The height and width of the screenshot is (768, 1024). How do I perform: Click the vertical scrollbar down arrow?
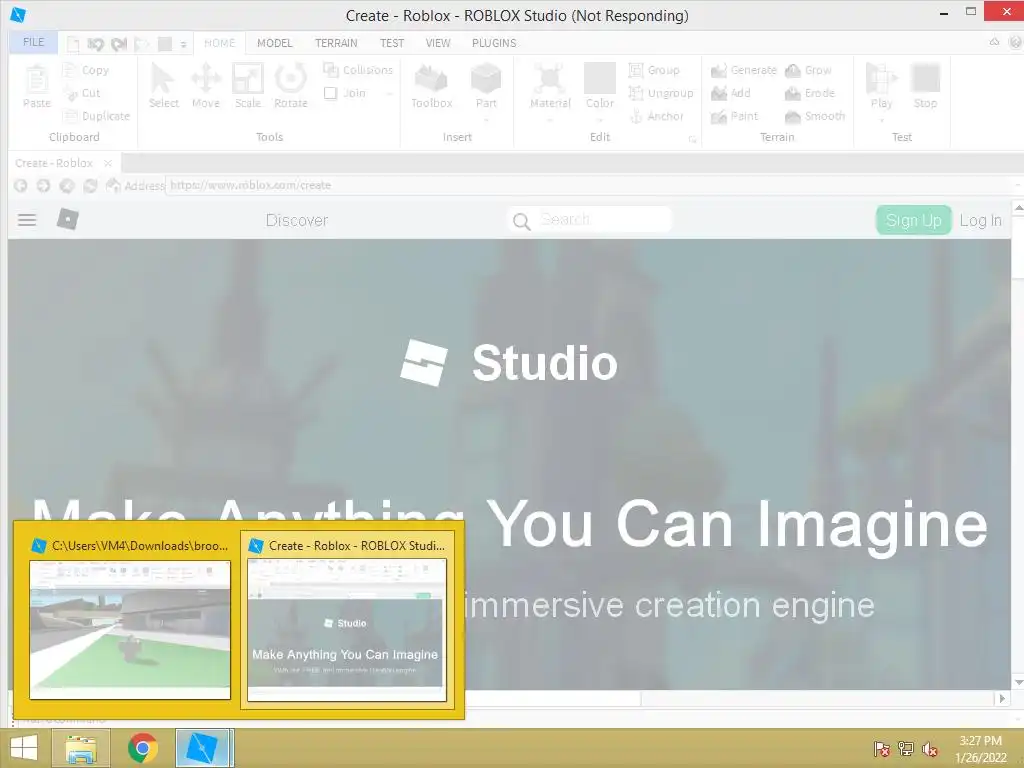[x=1017, y=682]
